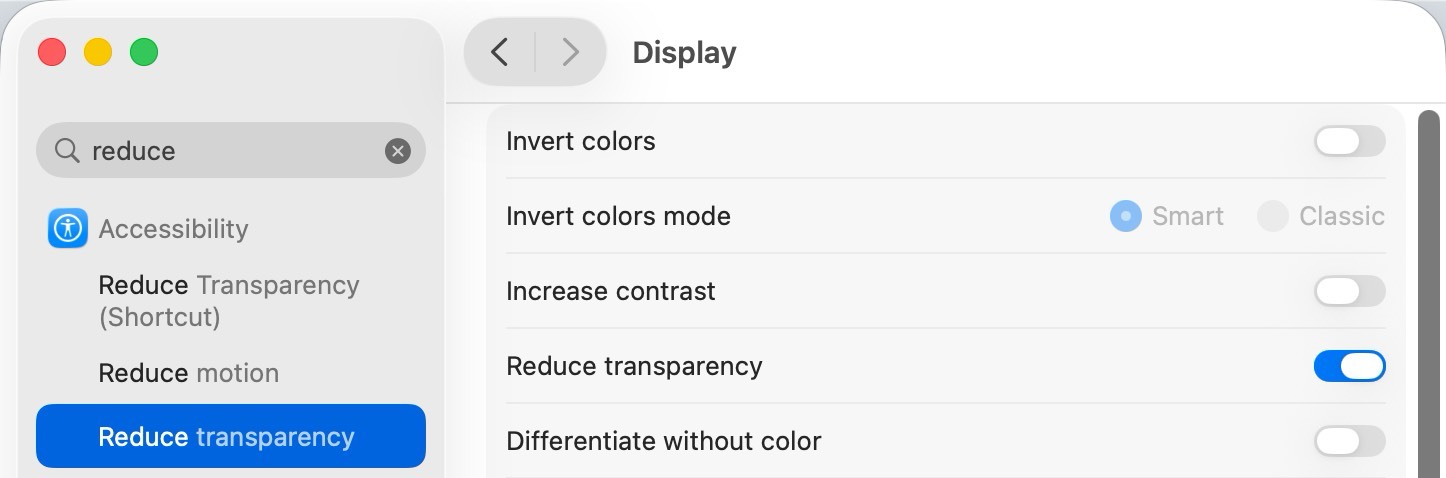Turn on Differentiate without color
The image size is (1446, 478).
1349,441
